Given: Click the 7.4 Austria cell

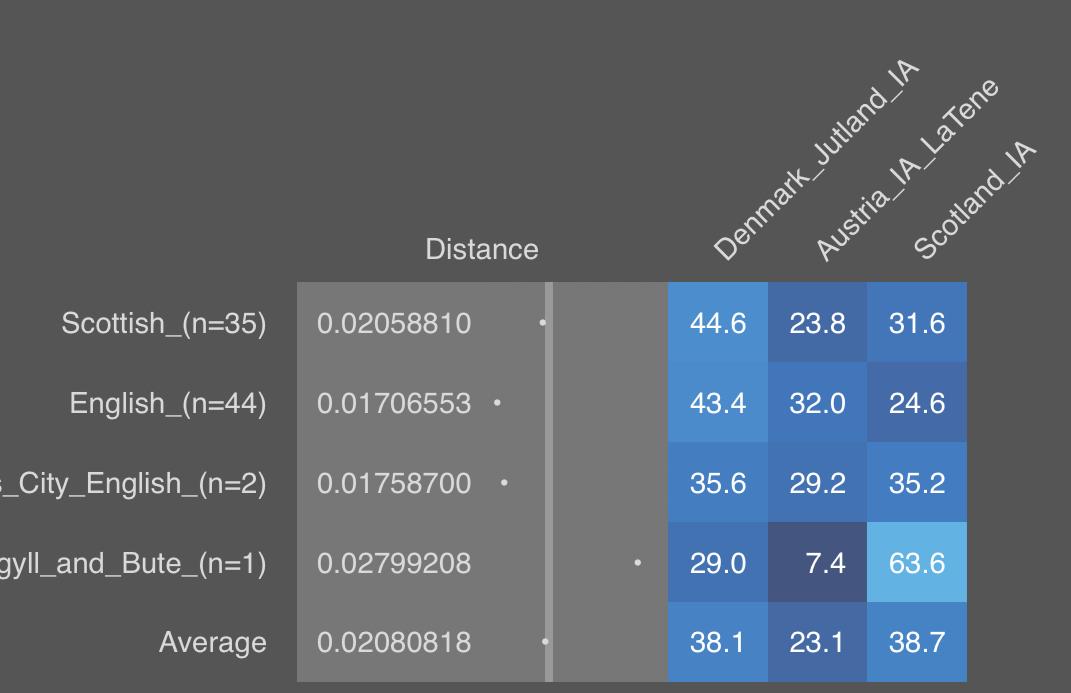Looking at the screenshot, I should tap(817, 563).
